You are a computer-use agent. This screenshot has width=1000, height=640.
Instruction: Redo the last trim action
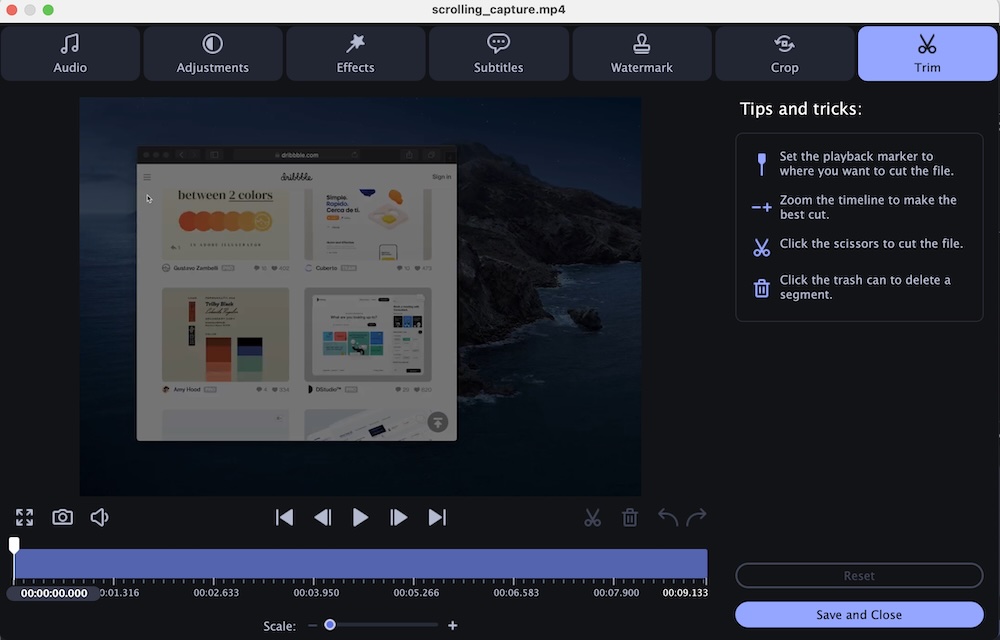tap(697, 517)
